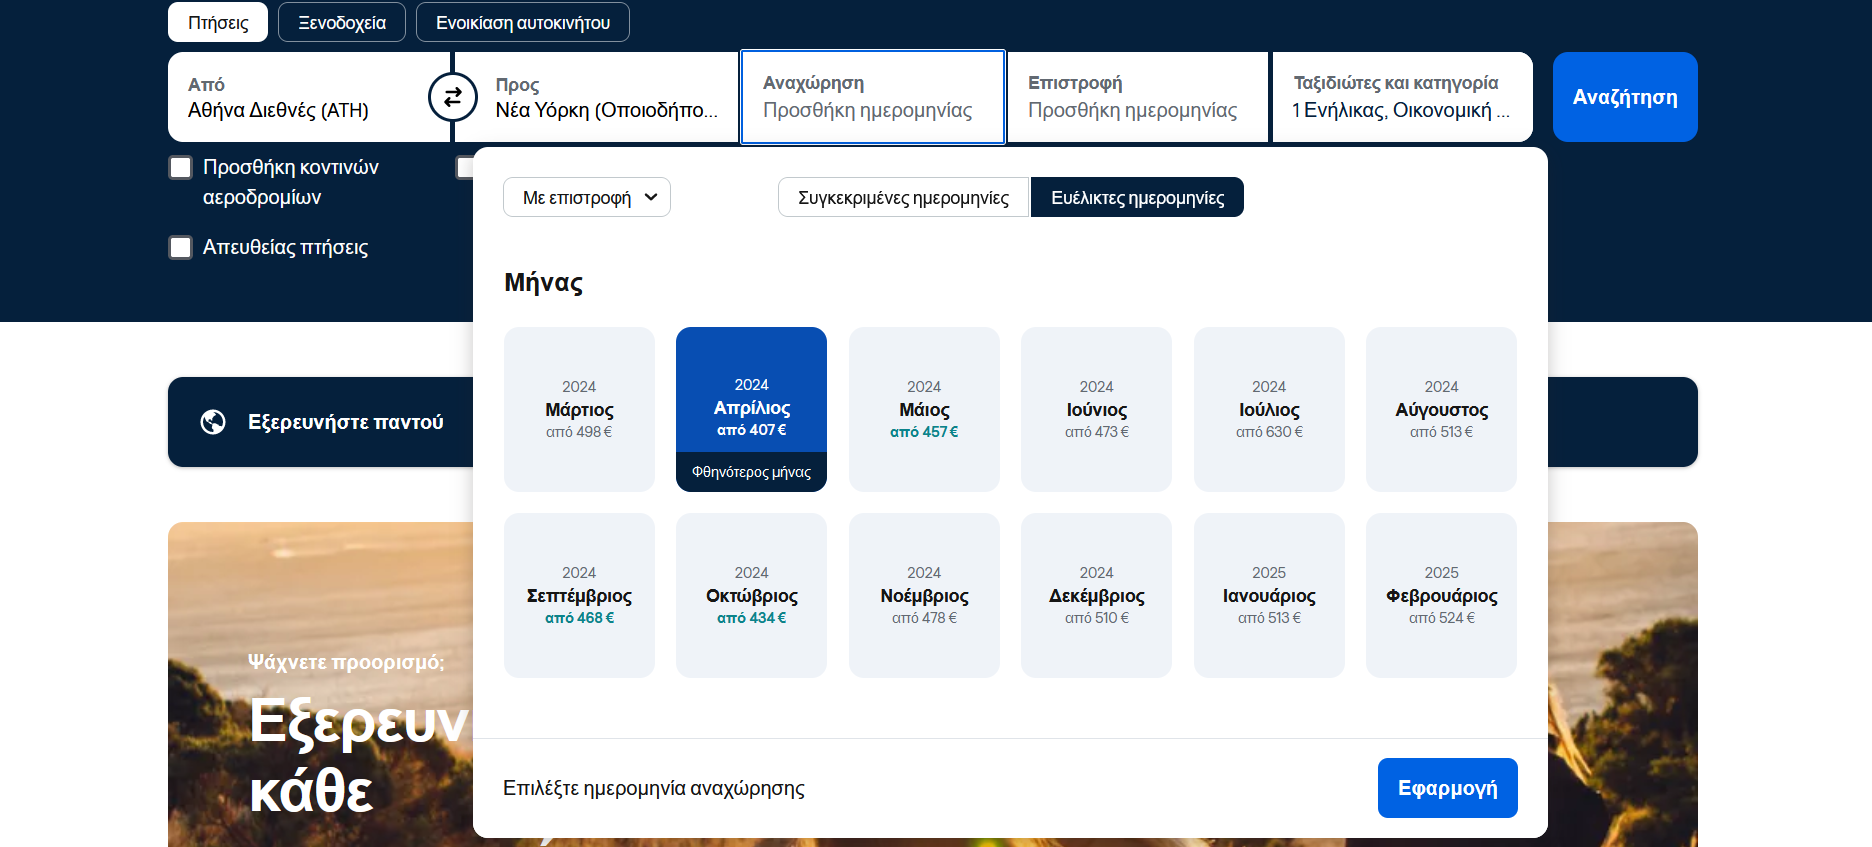Screen dimensions: 1872x847
Task: Select Συγκεκριμένες ημερομηνίες option
Action: coord(904,197)
